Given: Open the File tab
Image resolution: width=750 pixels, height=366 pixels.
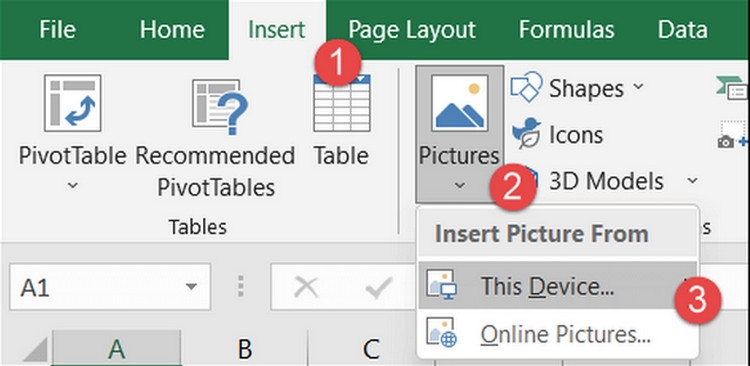Looking at the screenshot, I should (57, 30).
